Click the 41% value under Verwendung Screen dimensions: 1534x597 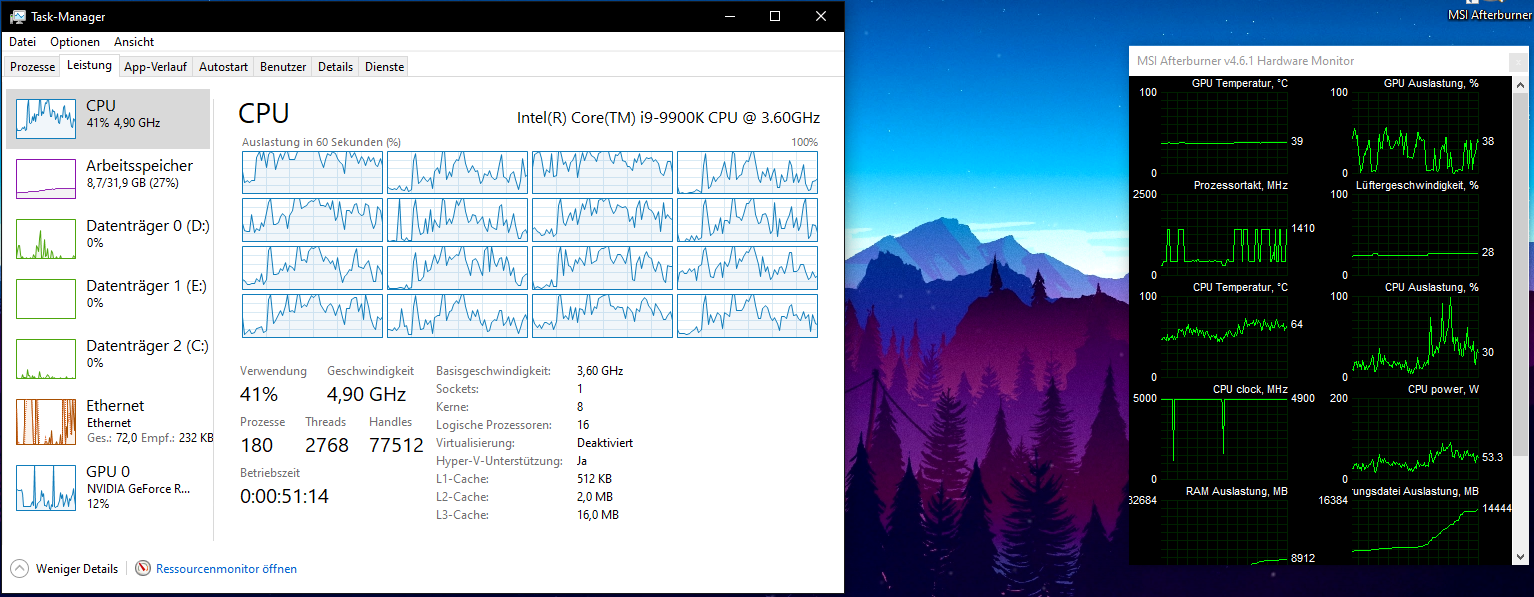click(x=259, y=393)
